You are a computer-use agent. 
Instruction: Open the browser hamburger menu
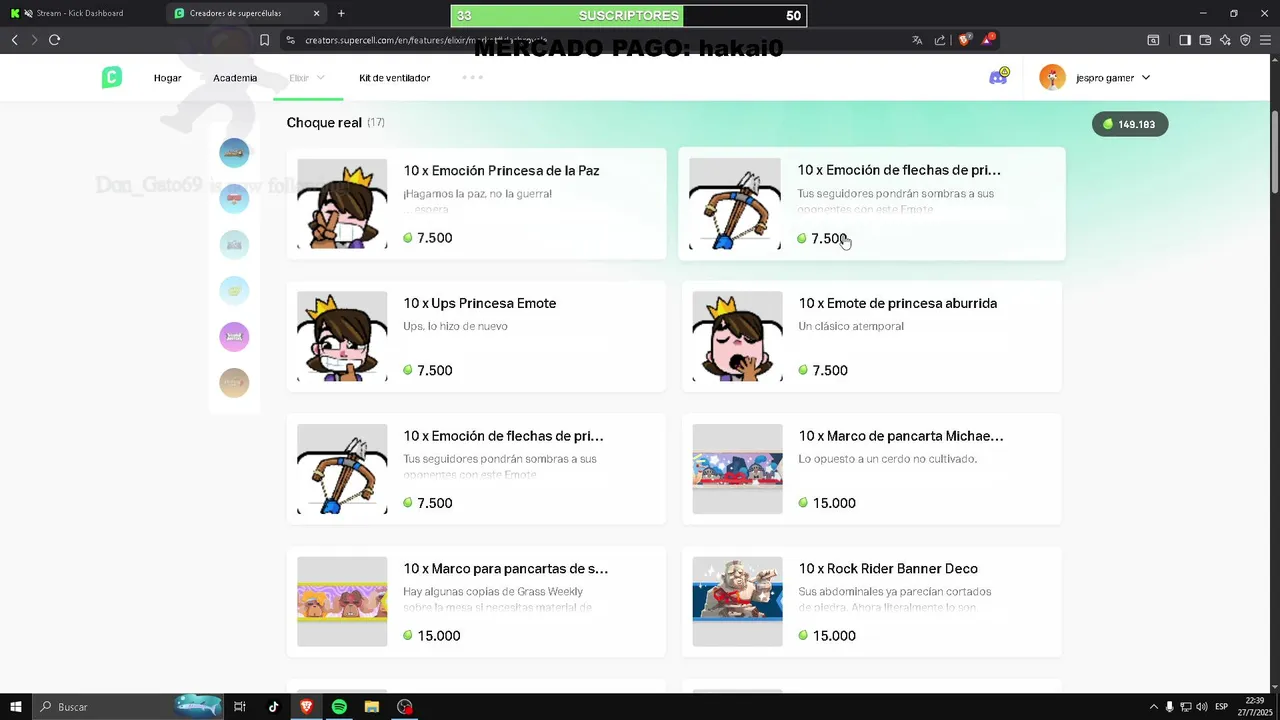[1265, 40]
